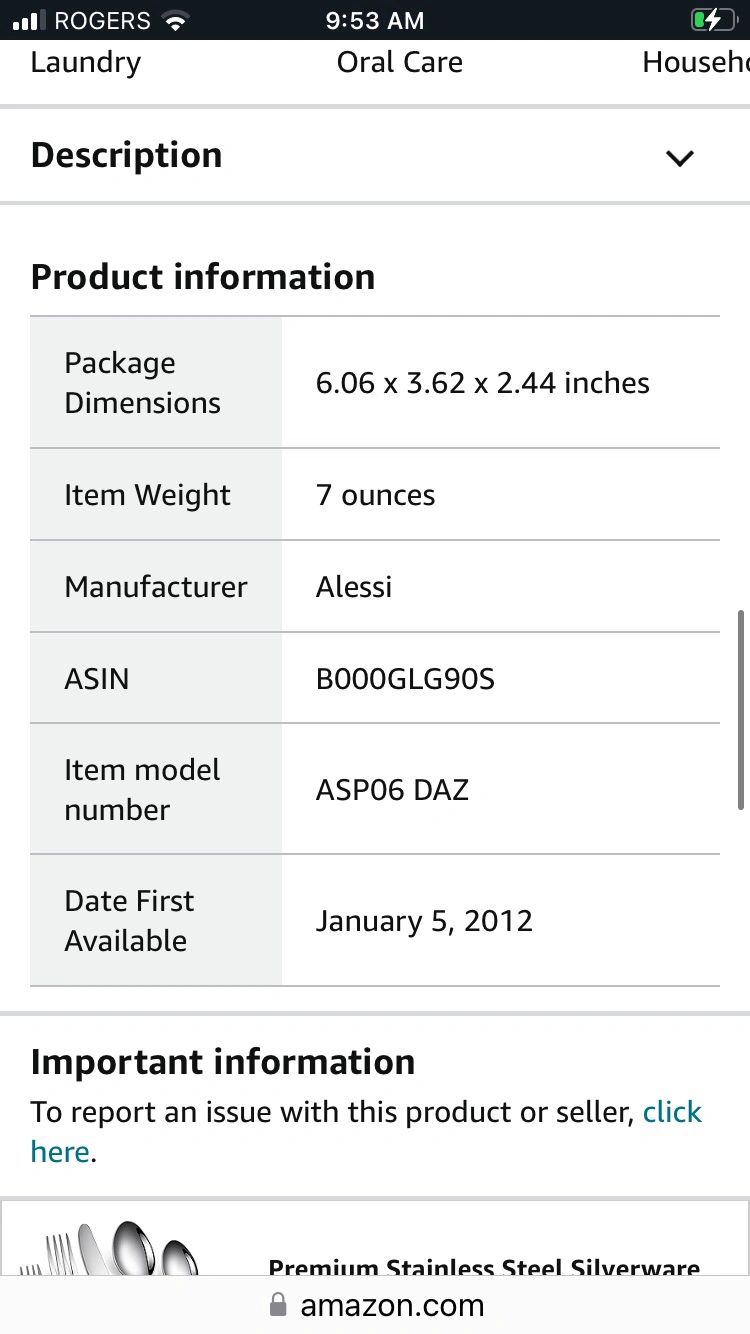Tap the Wi-Fi status icon

[176, 20]
